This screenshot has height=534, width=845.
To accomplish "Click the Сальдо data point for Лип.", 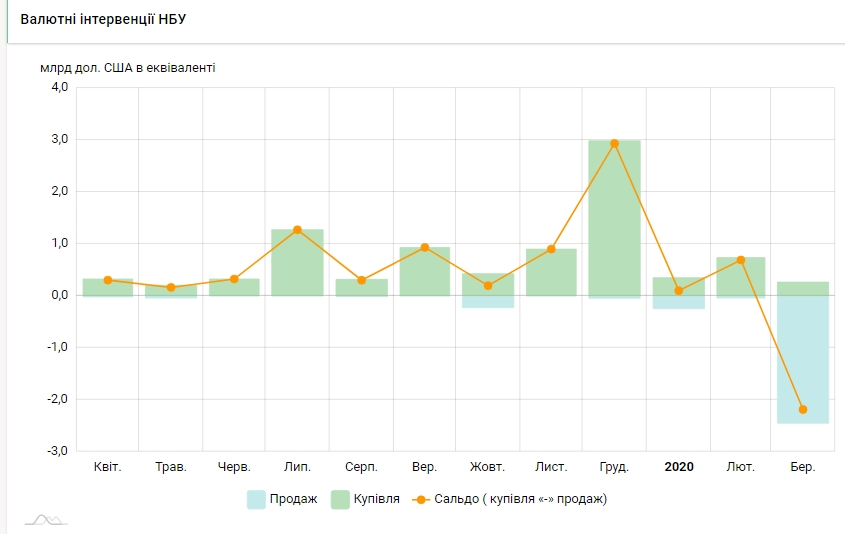I will pos(297,230).
